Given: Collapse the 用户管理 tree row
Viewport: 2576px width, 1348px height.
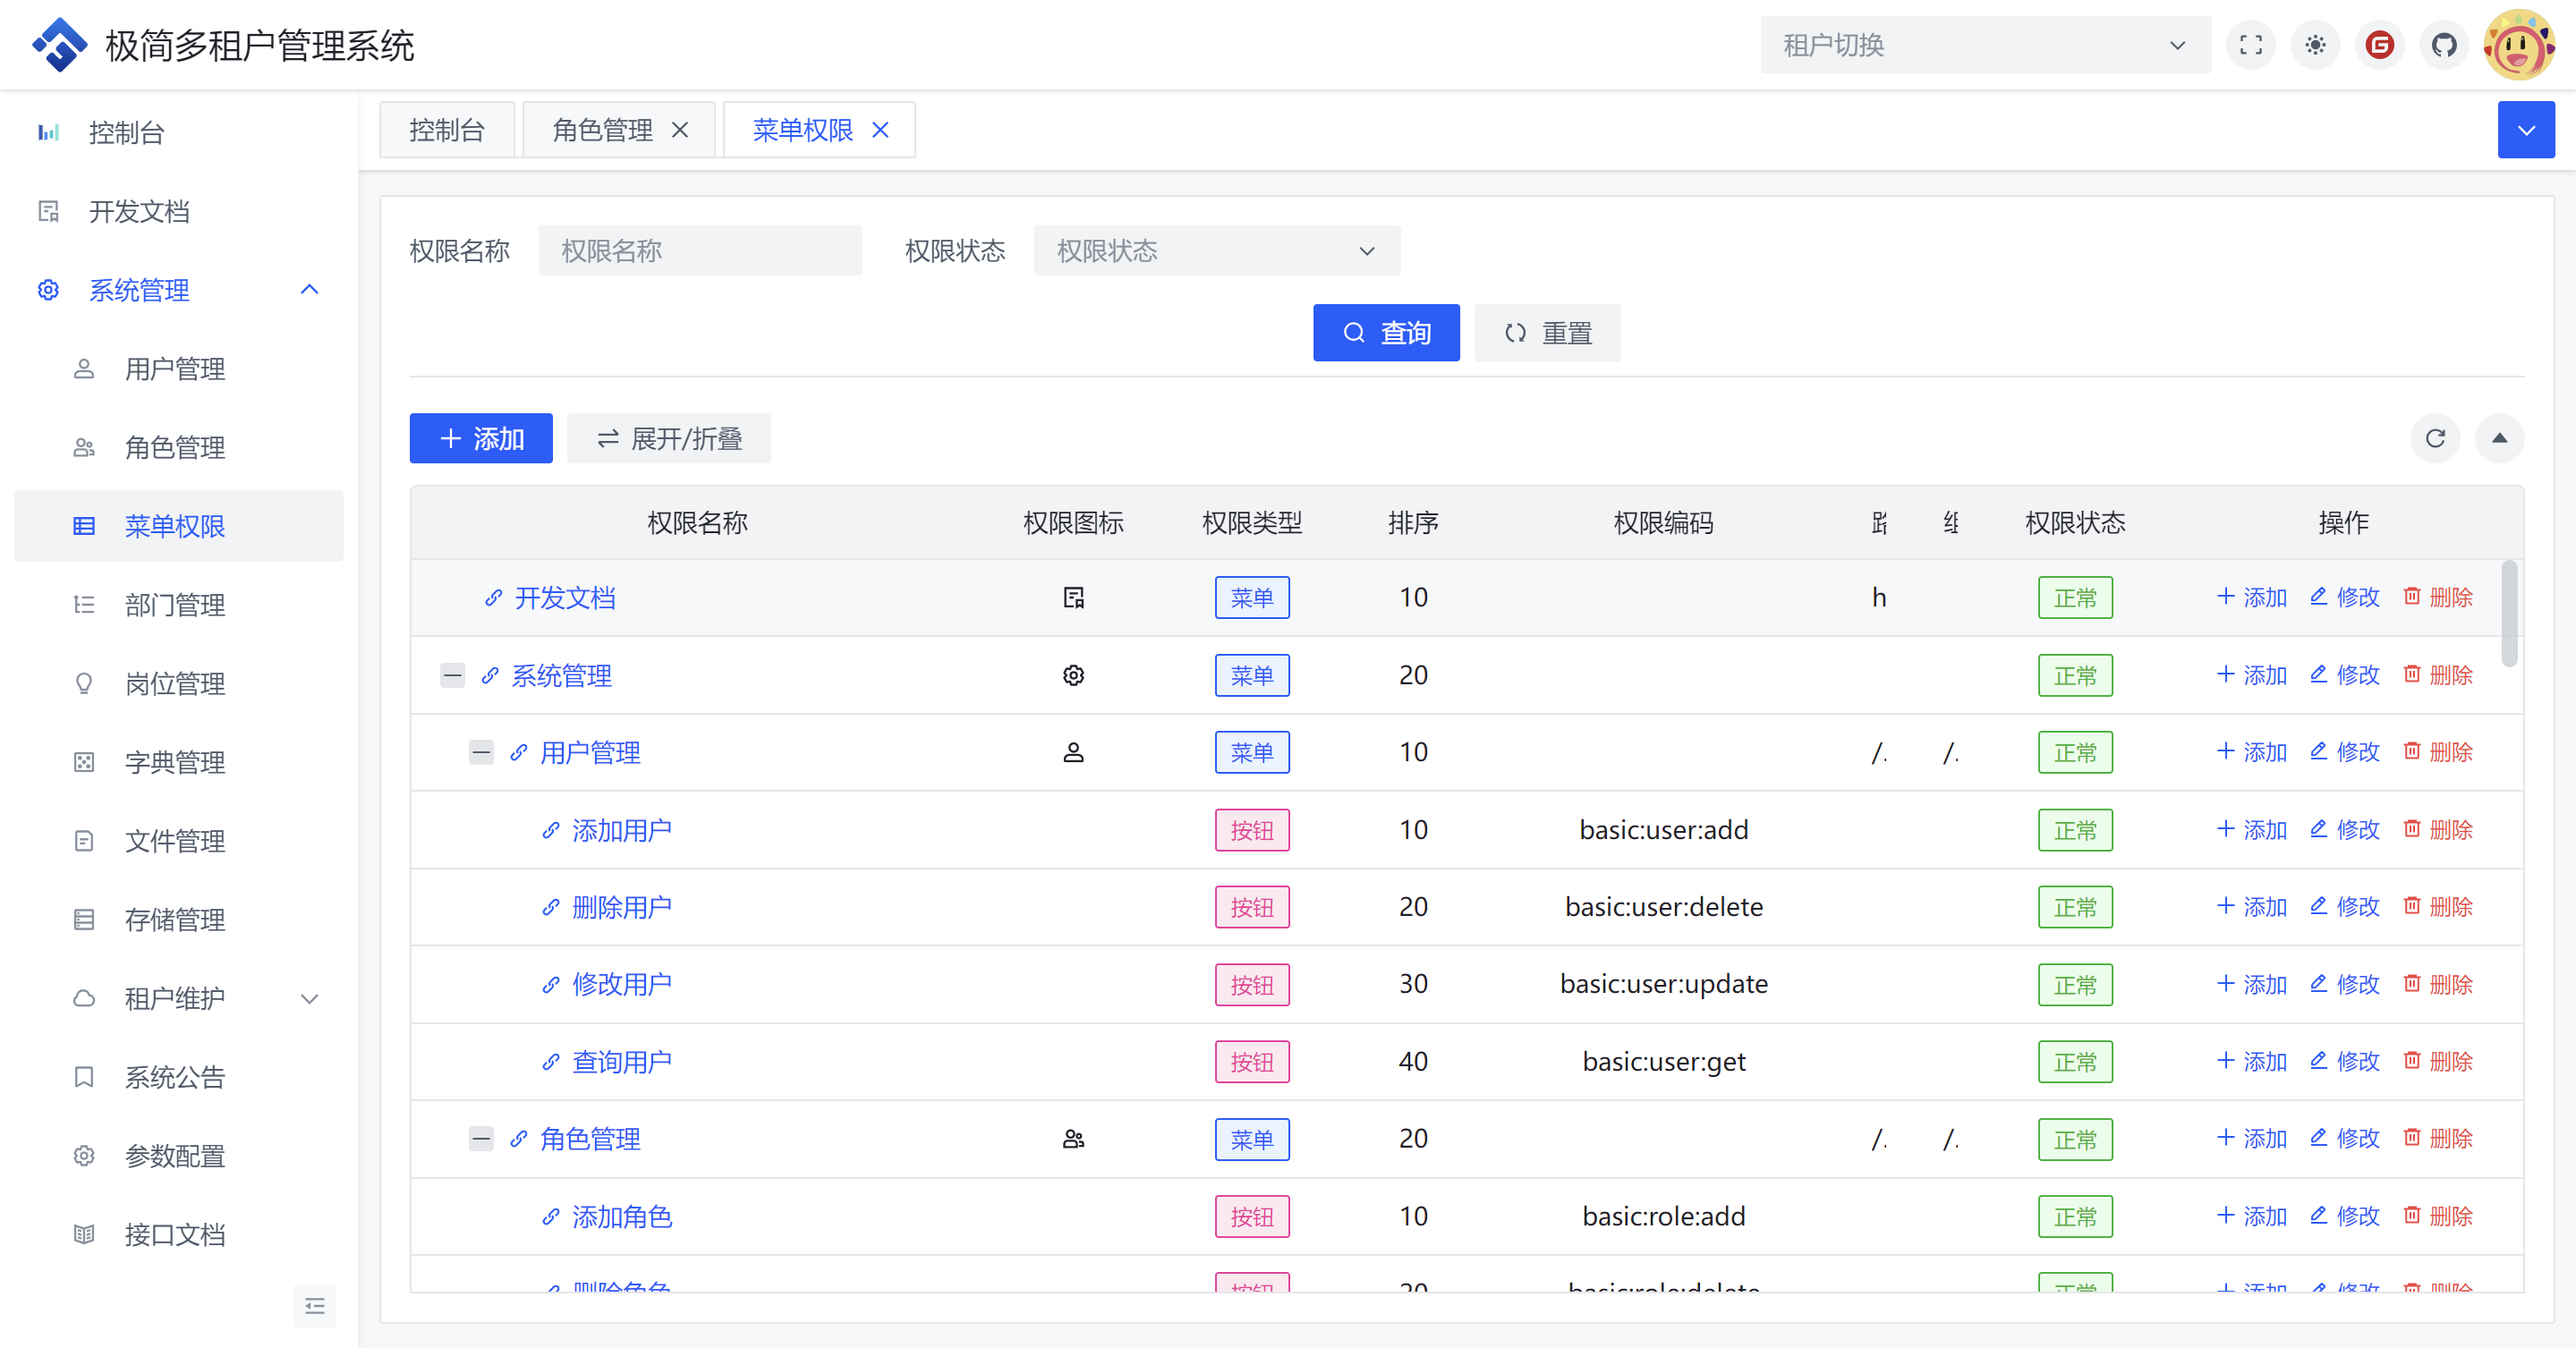Looking at the screenshot, I should (481, 752).
